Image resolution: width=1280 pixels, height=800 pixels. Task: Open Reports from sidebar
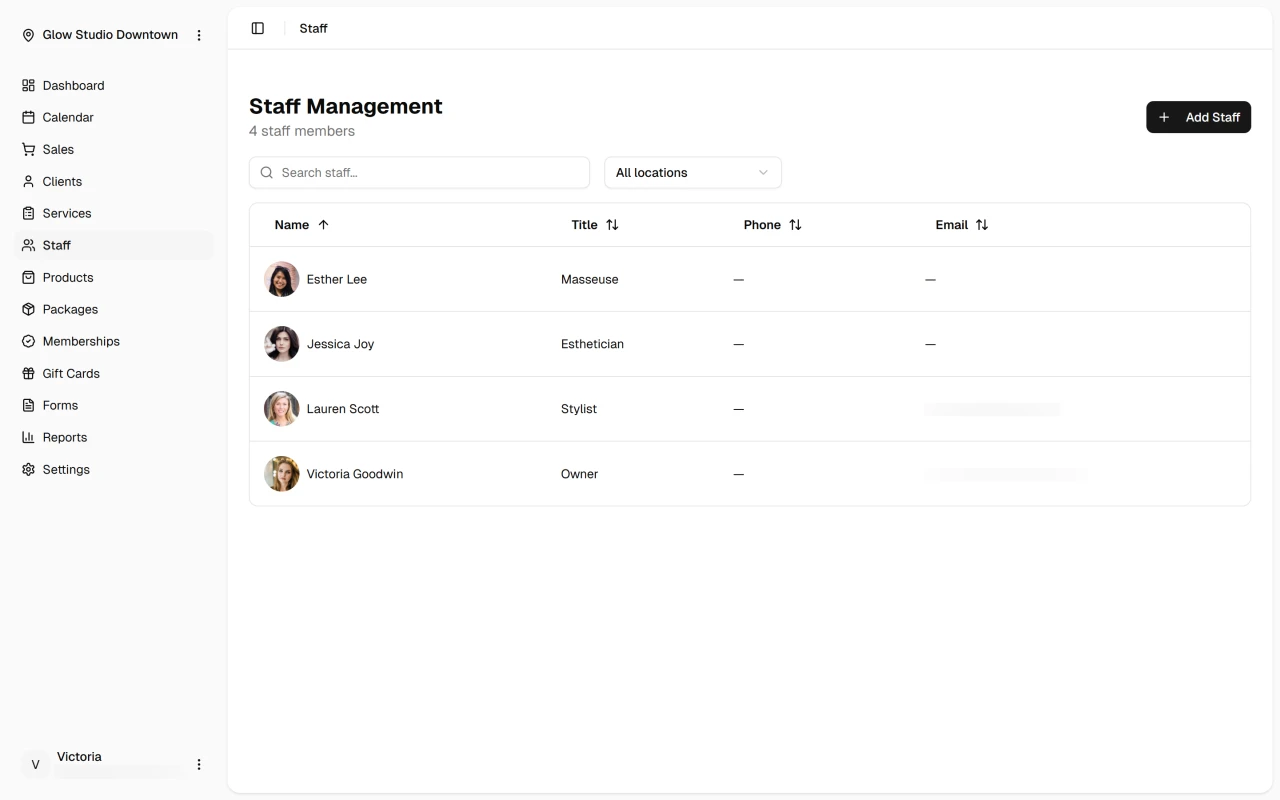click(x=114, y=437)
